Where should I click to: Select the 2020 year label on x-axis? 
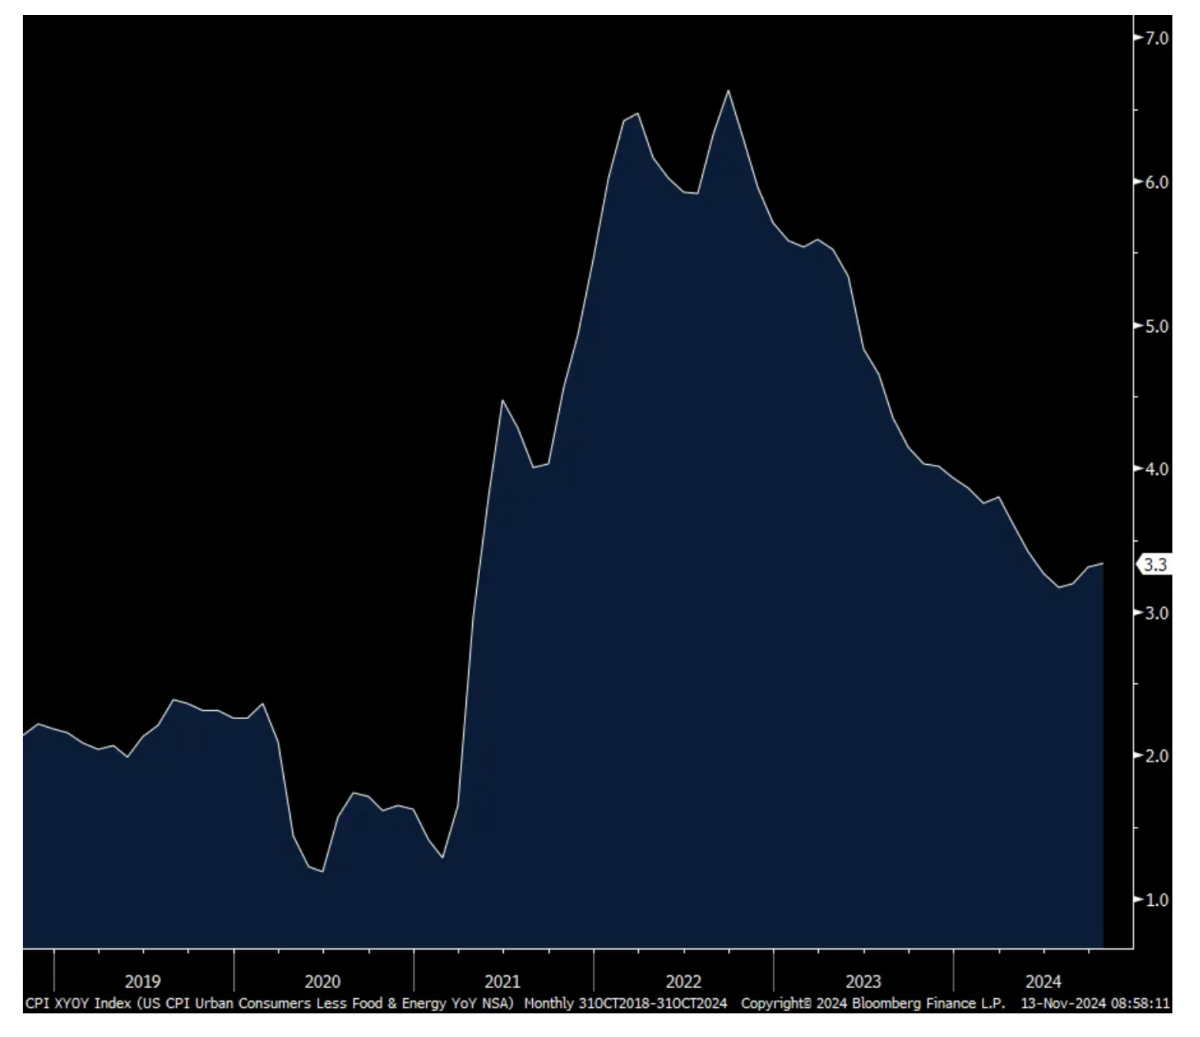point(323,981)
